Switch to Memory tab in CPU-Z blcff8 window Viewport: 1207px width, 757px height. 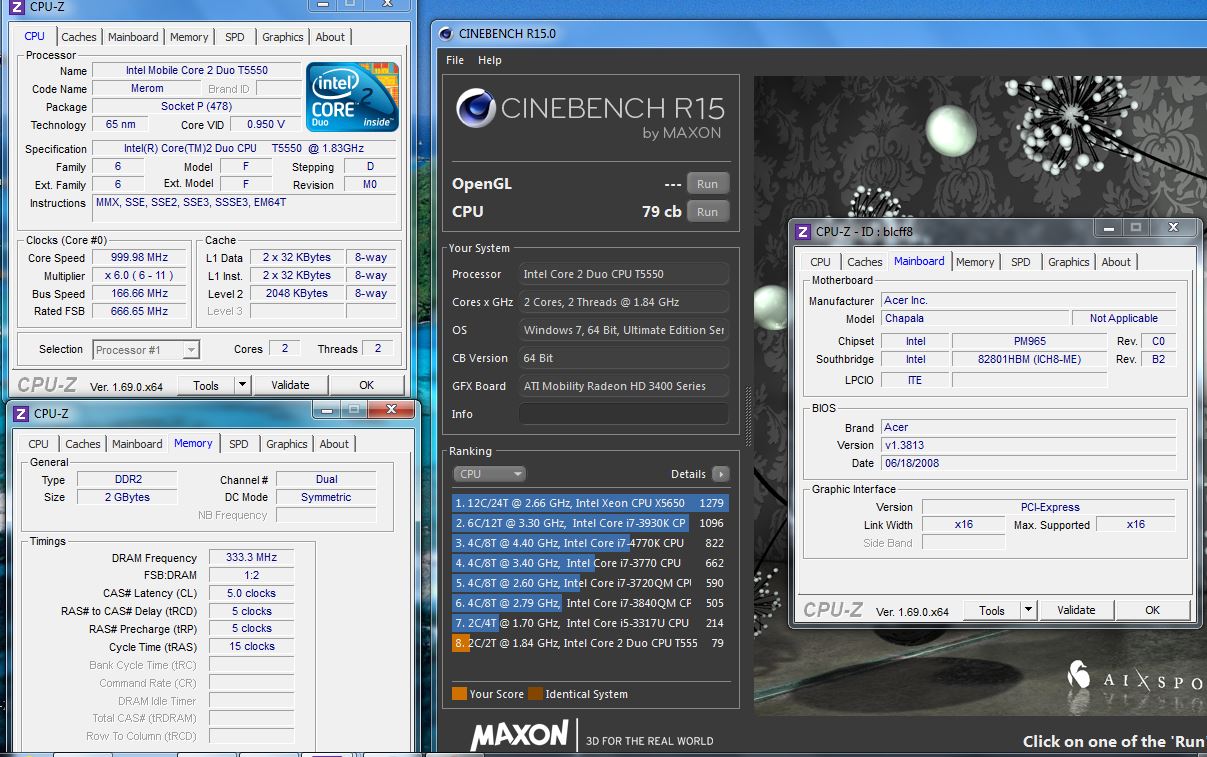(975, 262)
